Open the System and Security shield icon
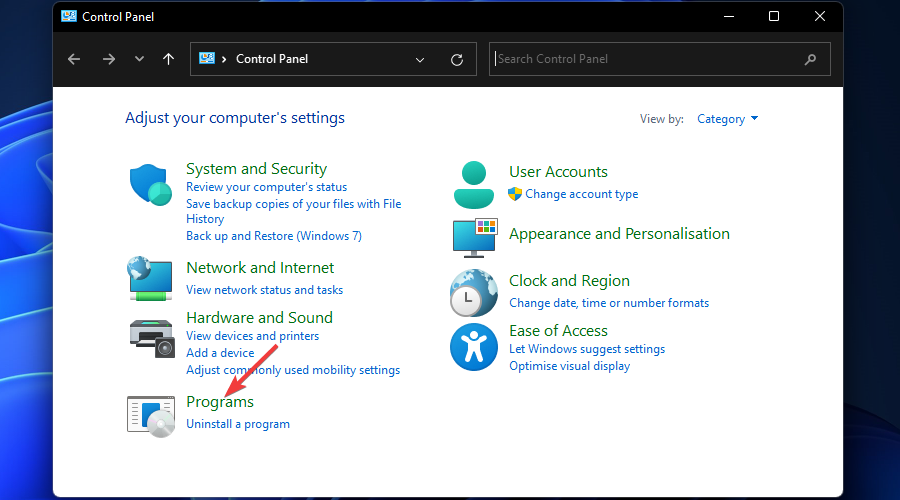 pos(150,185)
